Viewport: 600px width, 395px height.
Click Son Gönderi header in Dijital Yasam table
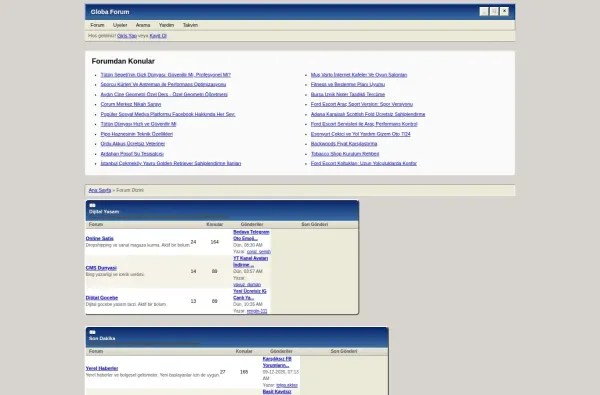(x=315, y=224)
